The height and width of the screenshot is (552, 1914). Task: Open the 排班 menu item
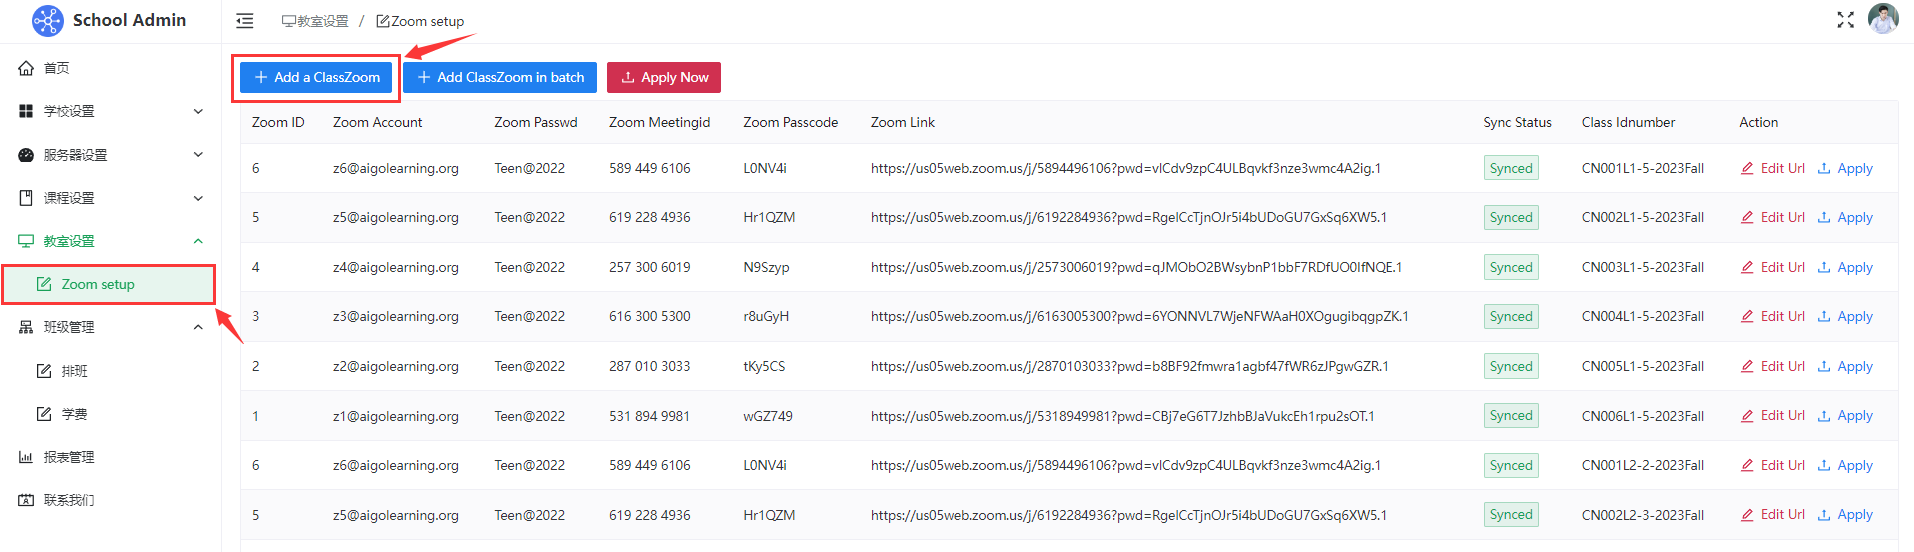[x=74, y=371]
